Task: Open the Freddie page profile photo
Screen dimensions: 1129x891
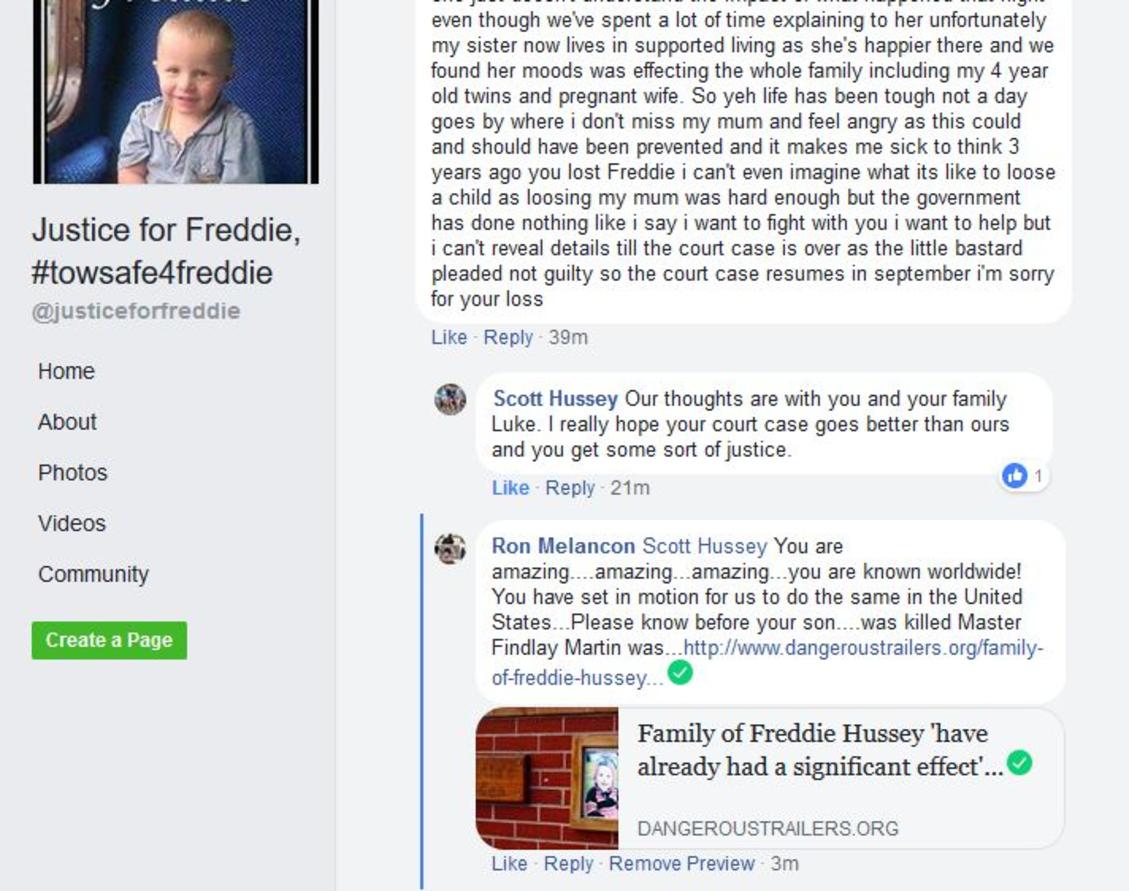Action: coord(175,91)
